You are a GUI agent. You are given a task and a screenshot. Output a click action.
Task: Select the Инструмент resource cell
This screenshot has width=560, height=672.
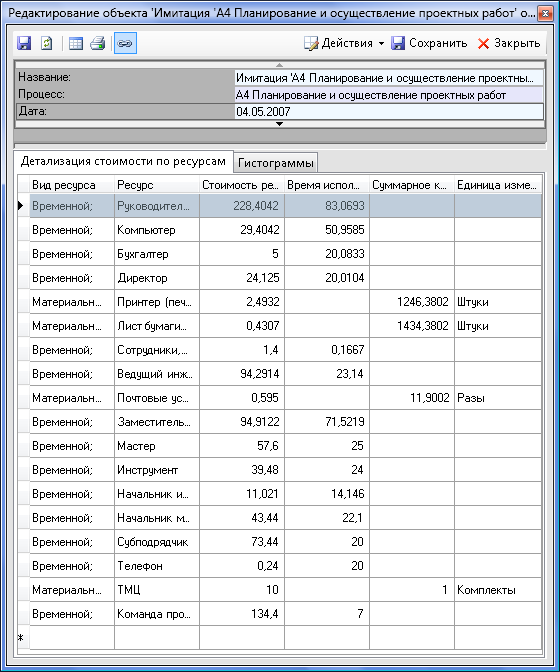pyautogui.click(x=157, y=470)
